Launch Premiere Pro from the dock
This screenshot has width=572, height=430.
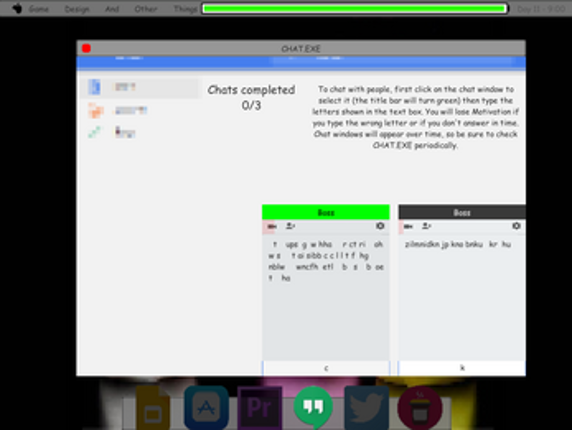(260, 408)
